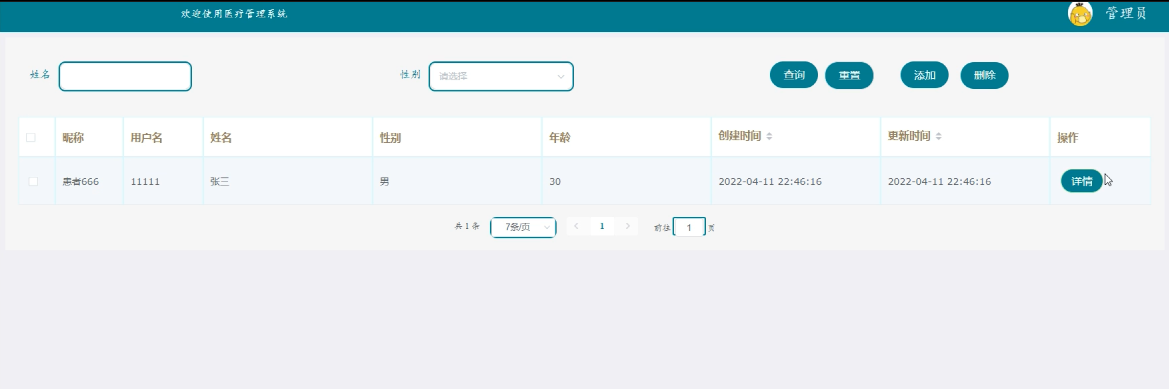Screen dimensions: 1169x389
Task: Sort by 更新时间 arrow icon
Action: point(939,136)
